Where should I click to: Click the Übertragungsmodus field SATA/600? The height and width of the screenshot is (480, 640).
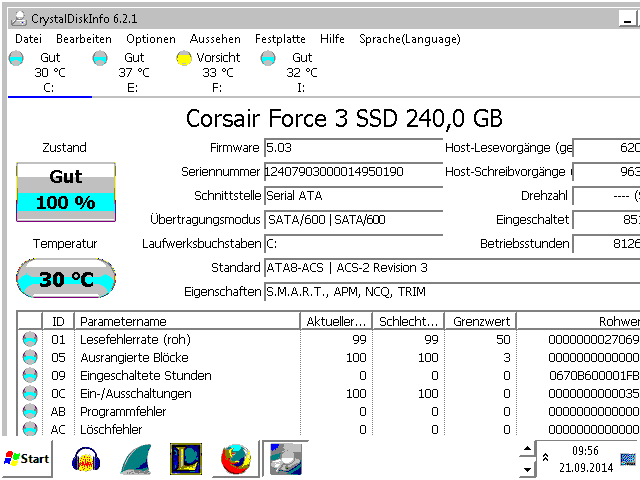pos(353,220)
